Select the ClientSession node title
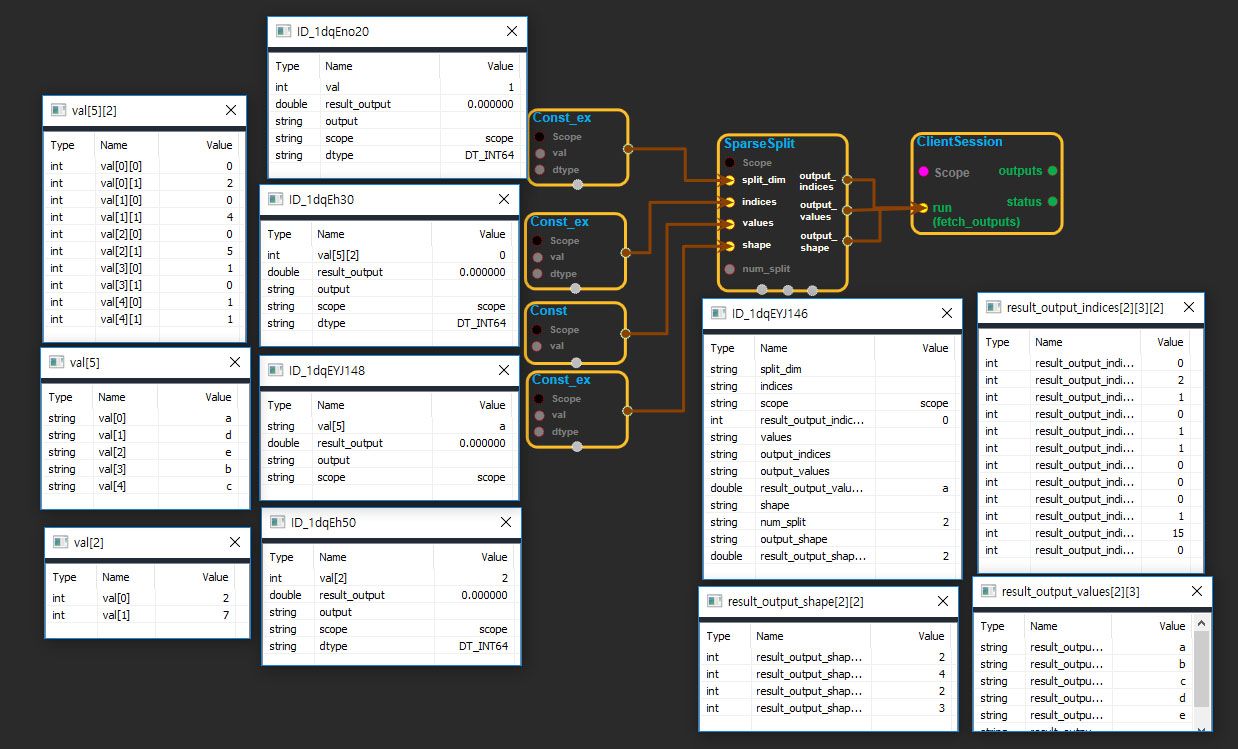Screen dimensions: 1238x749 tap(959, 142)
